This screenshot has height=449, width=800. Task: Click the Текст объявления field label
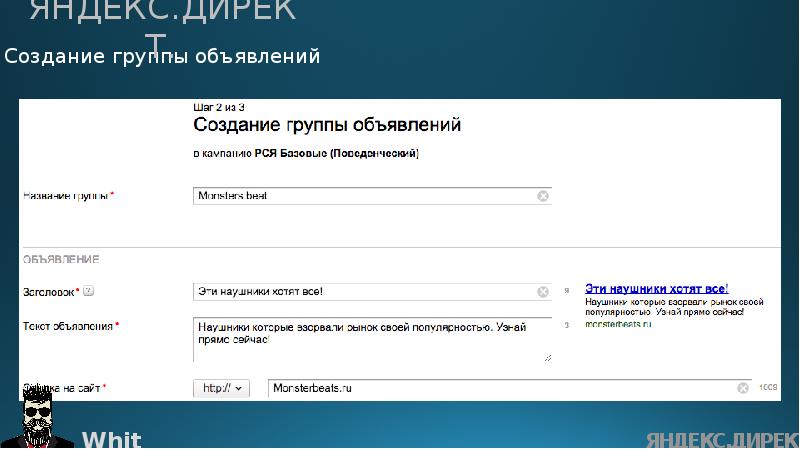[68, 326]
